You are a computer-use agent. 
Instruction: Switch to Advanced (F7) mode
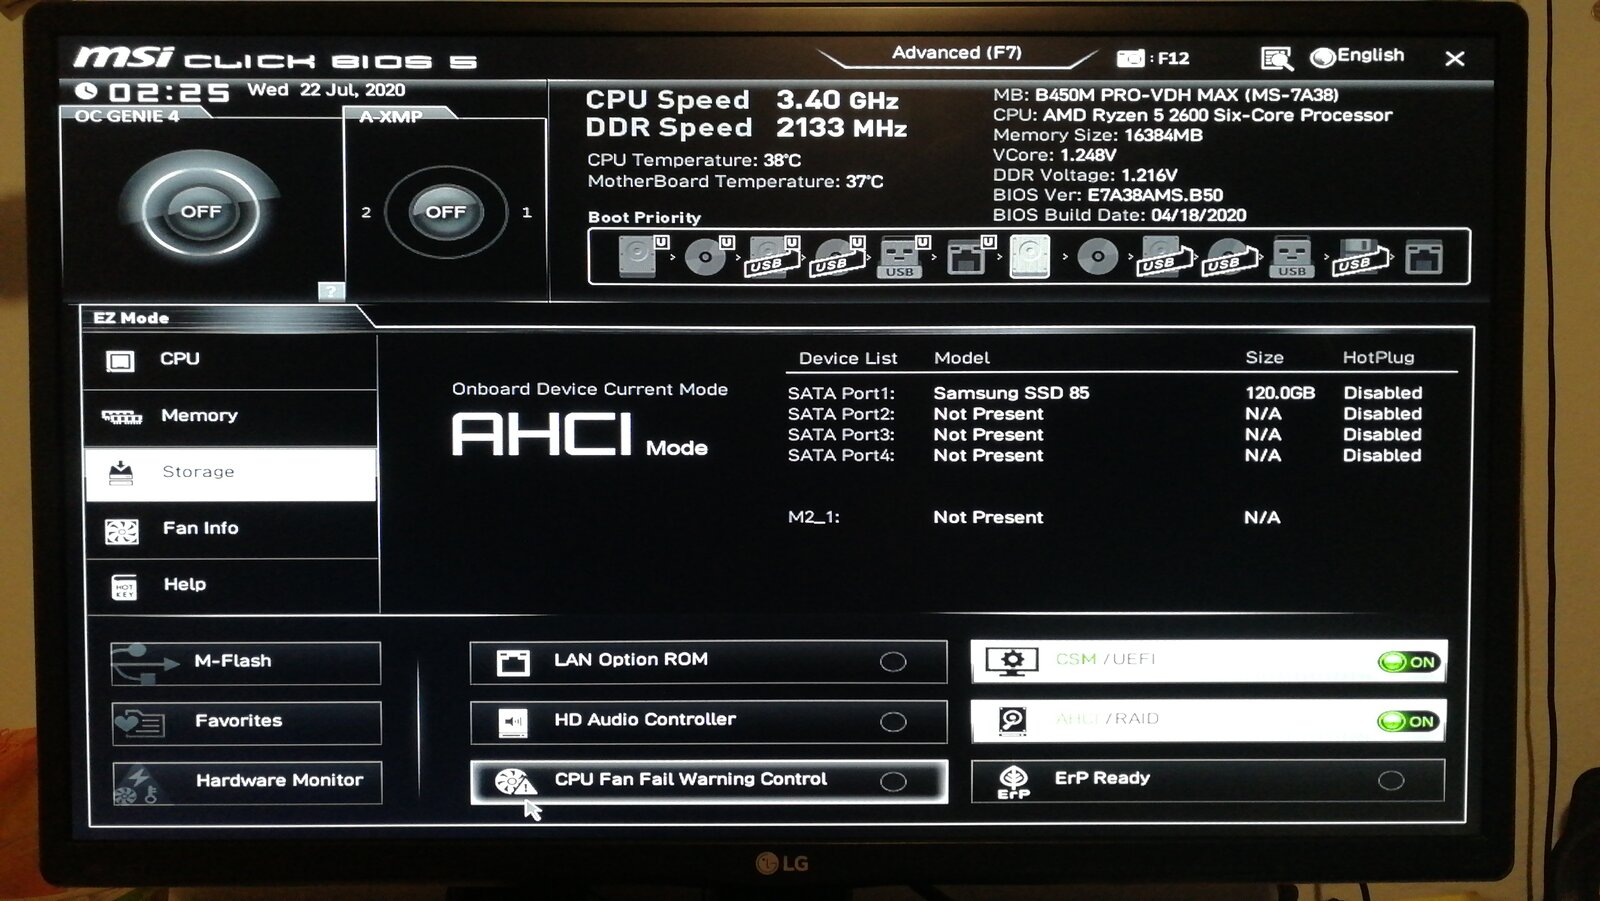coord(956,53)
